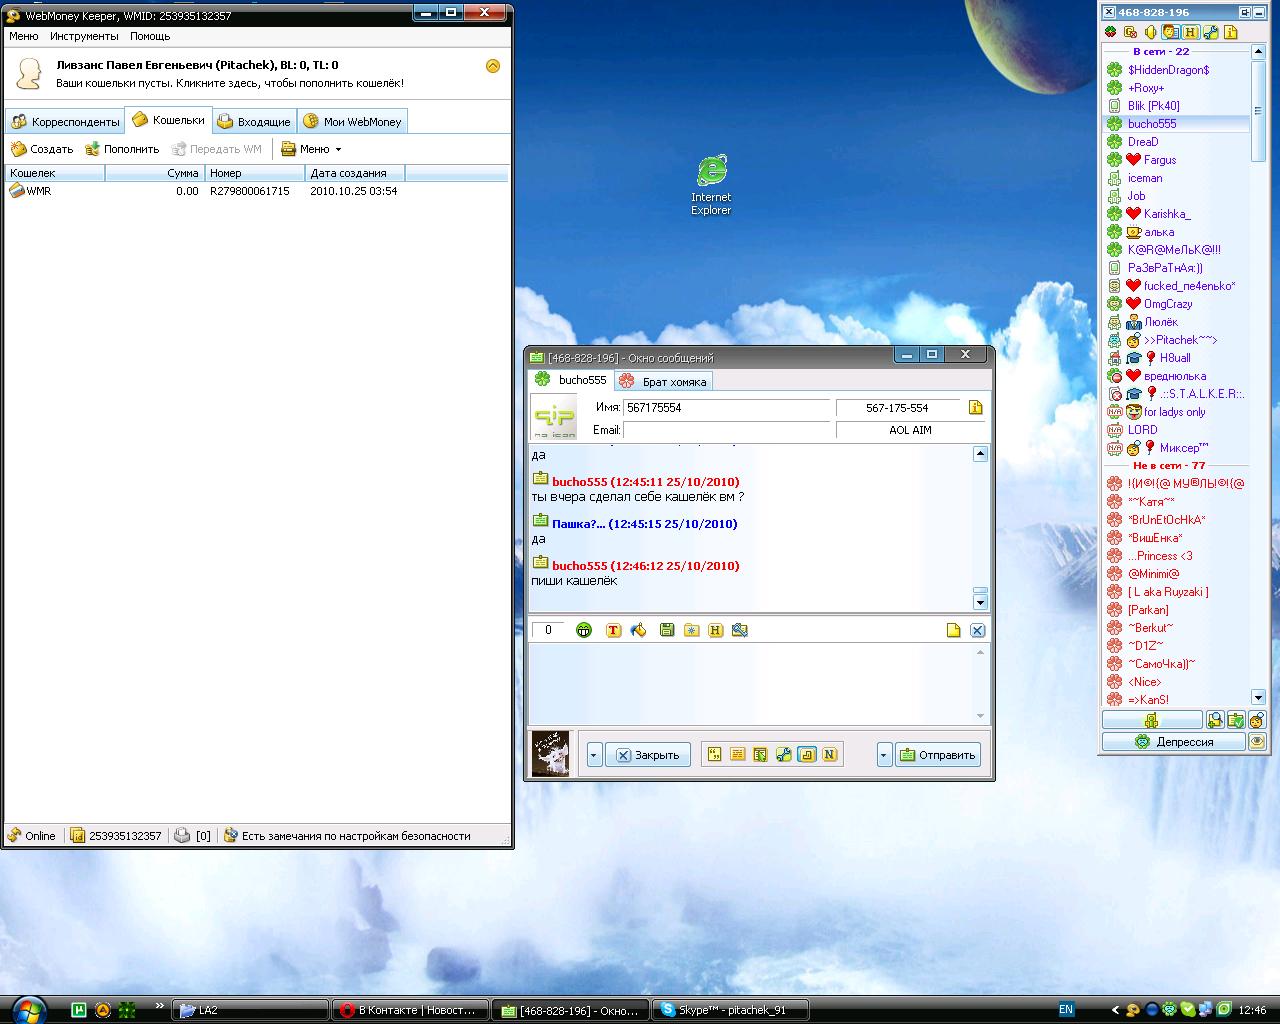This screenshot has width=1280, height=1024.
Task: Open Инструменты menu in WebMoney
Action: coord(84,36)
